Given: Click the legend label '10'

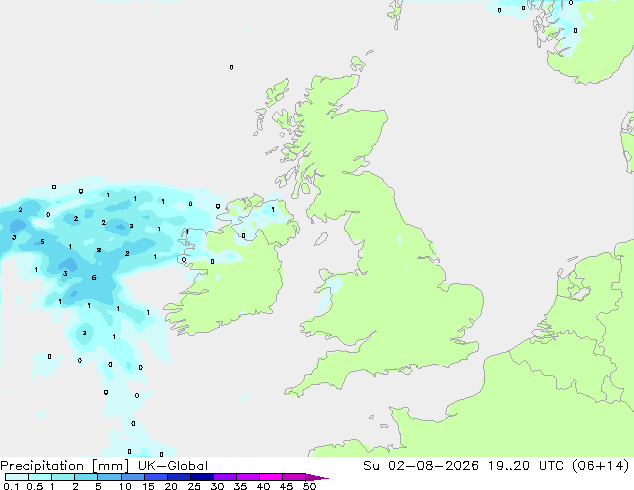Looking at the screenshot, I should coord(125,486).
